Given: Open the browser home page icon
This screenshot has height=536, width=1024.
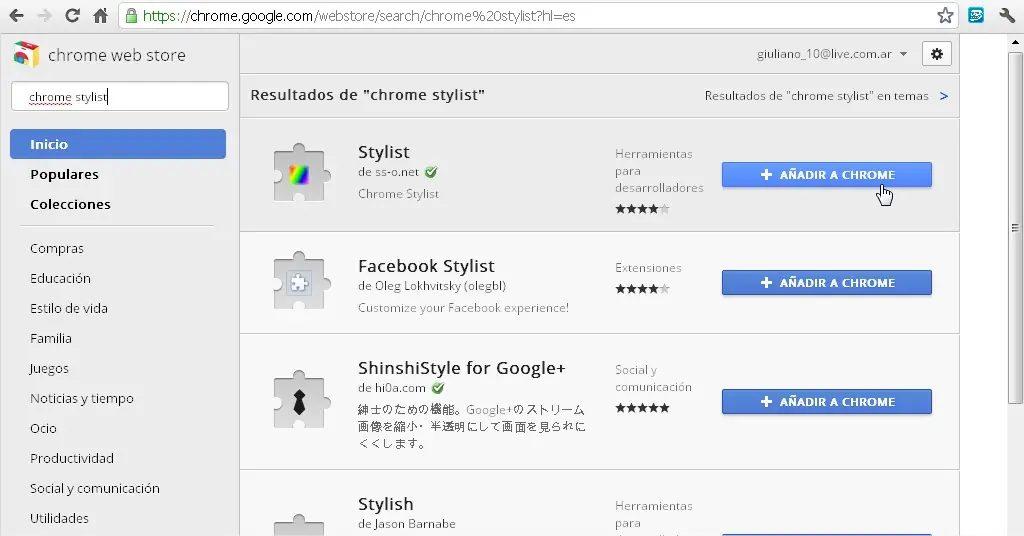Looking at the screenshot, I should tap(100, 16).
